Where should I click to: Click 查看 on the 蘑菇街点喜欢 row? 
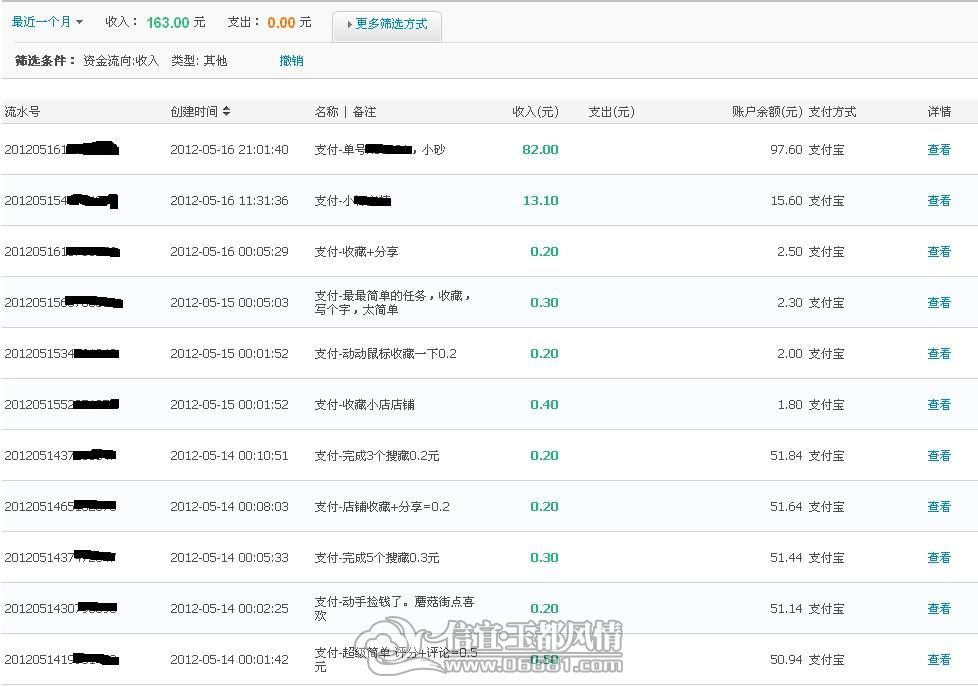click(x=939, y=608)
